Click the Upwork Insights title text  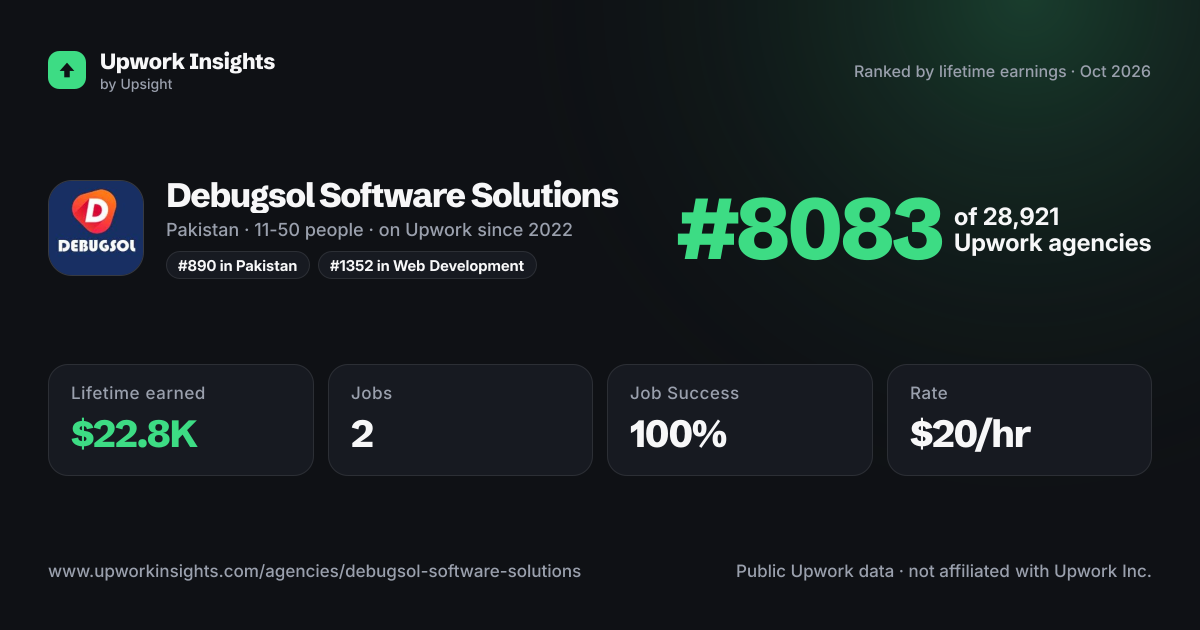click(x=187, y=61)
